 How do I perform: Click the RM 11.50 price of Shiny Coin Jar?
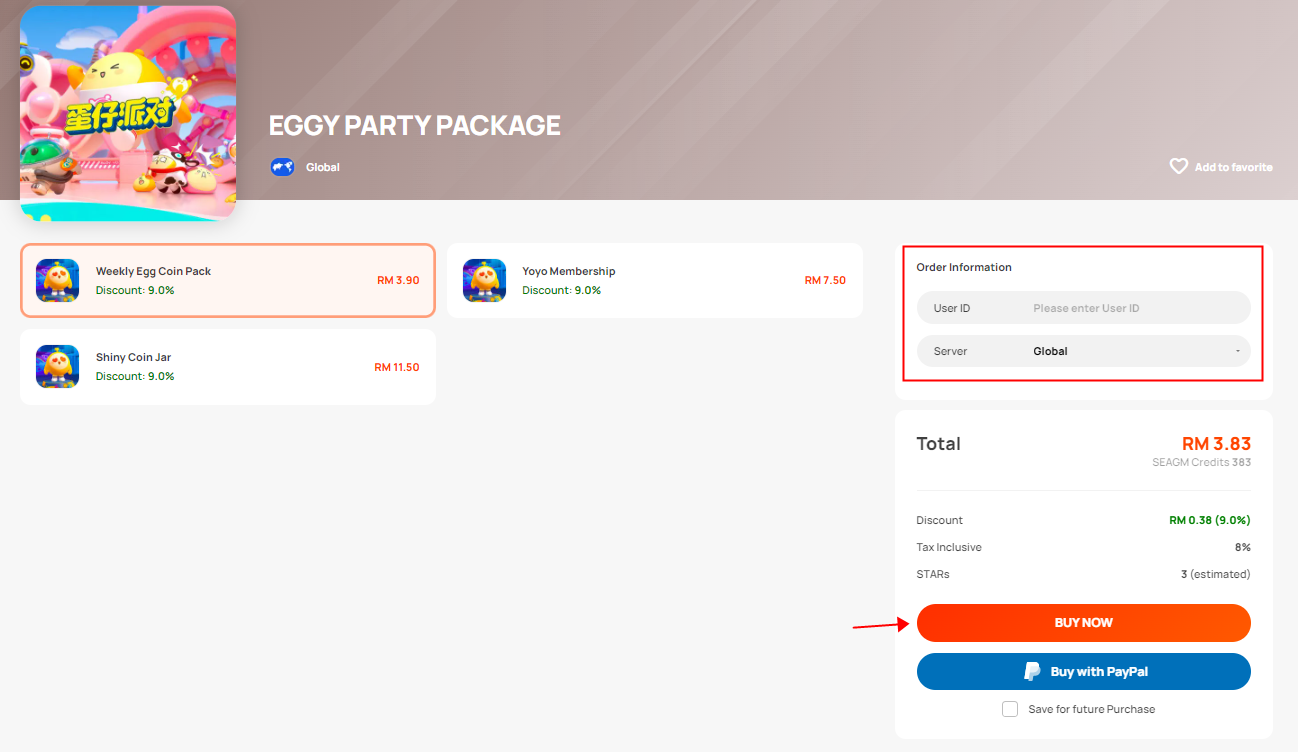(x=397, y=367)
